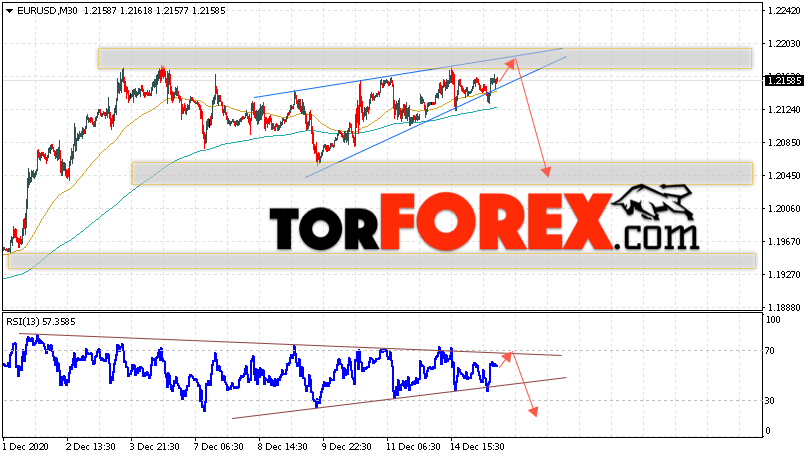Click the 2 Dec 13:30 time label
808x458 pixels.
pos(91,447)
